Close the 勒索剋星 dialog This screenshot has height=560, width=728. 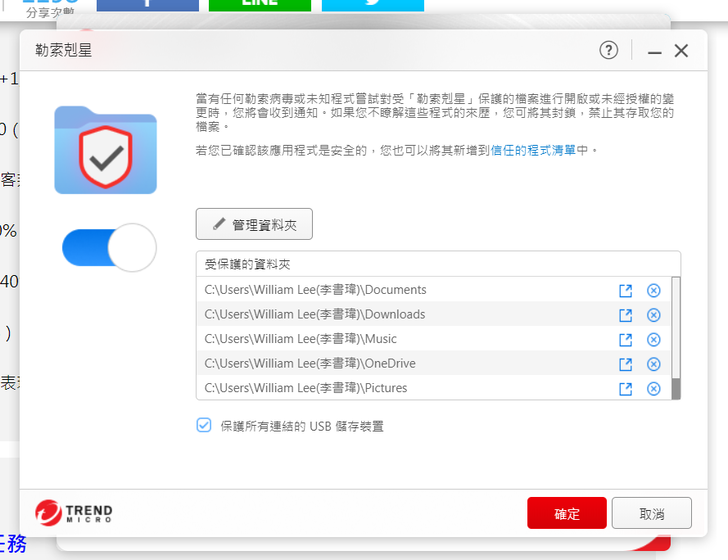[681, 51]
